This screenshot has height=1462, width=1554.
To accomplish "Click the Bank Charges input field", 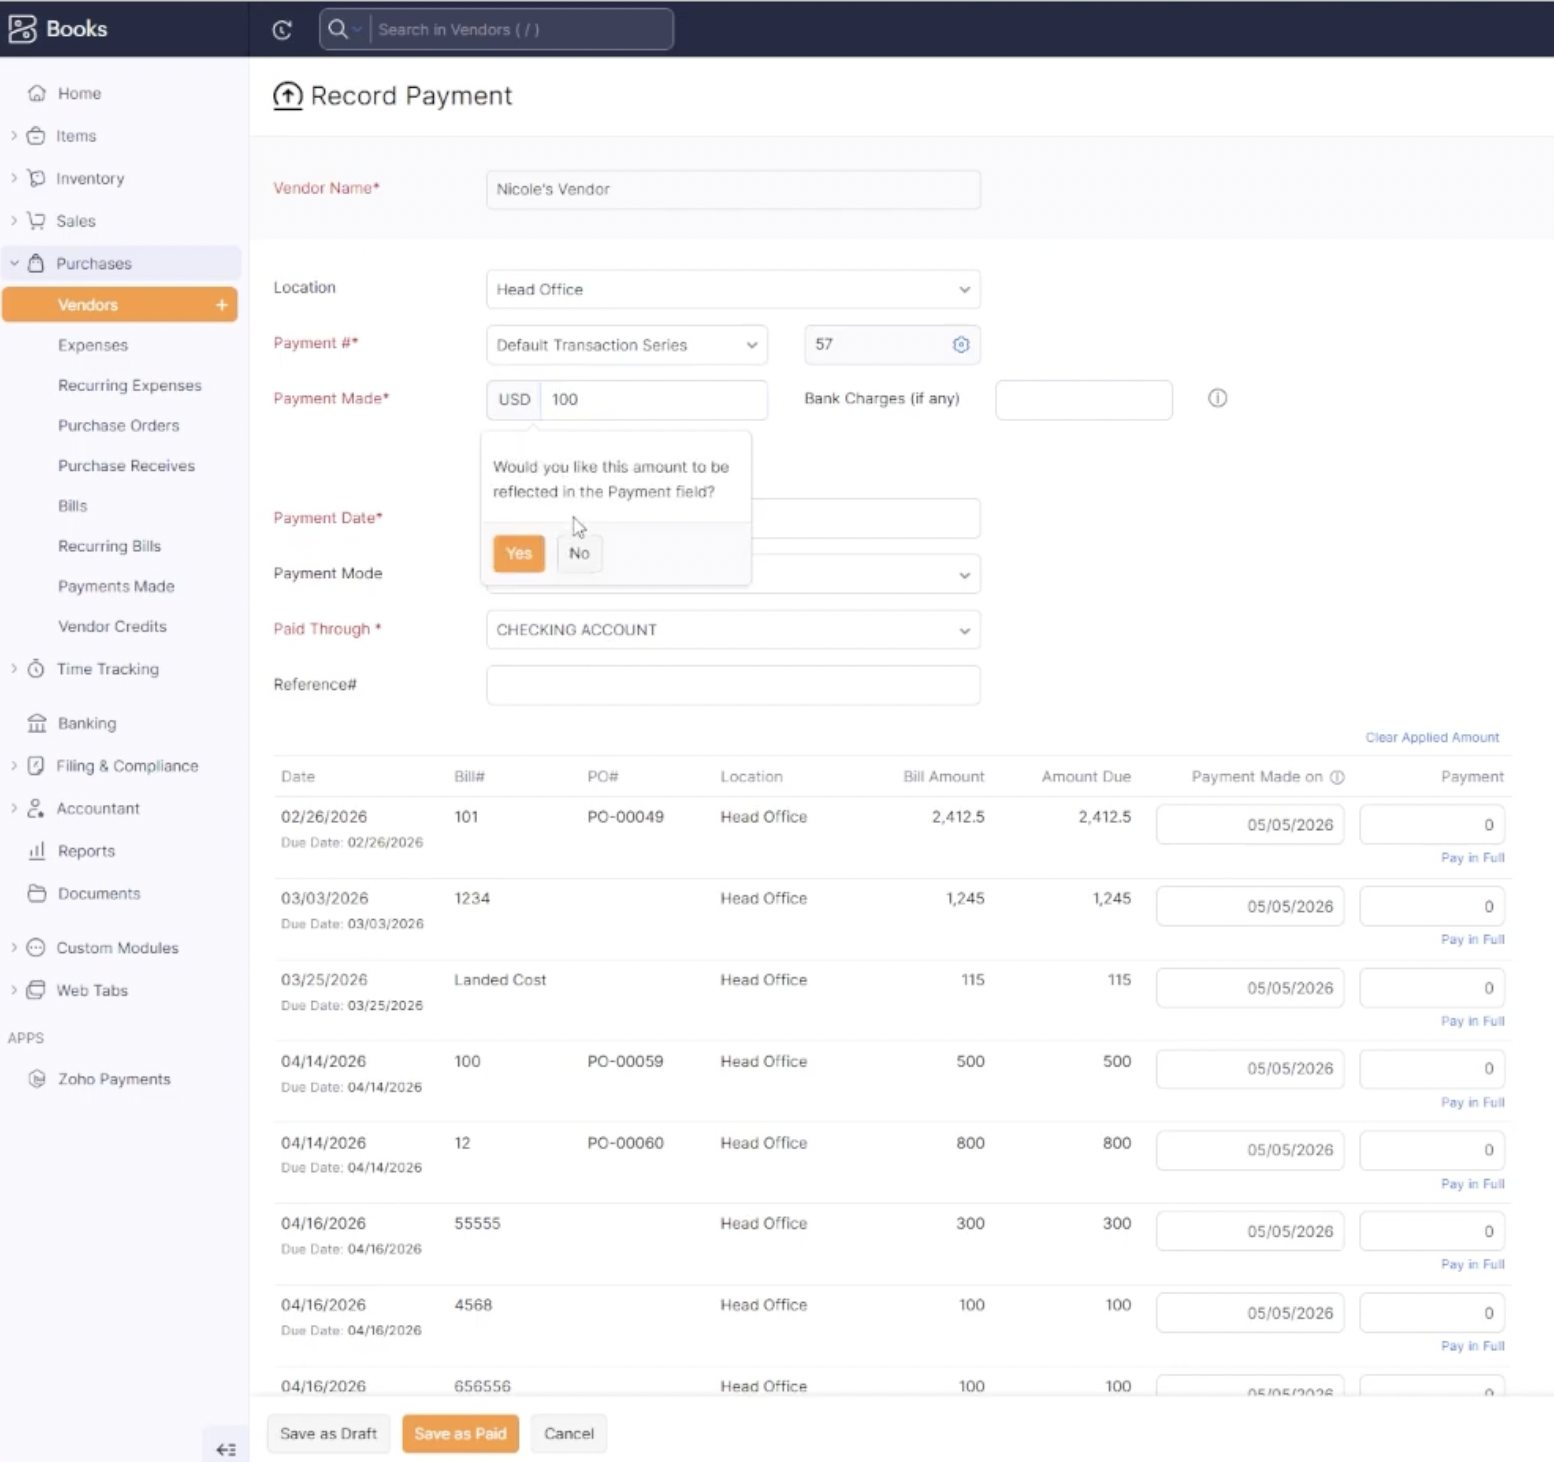I will pyautogui.click(x=1084, y=399).
